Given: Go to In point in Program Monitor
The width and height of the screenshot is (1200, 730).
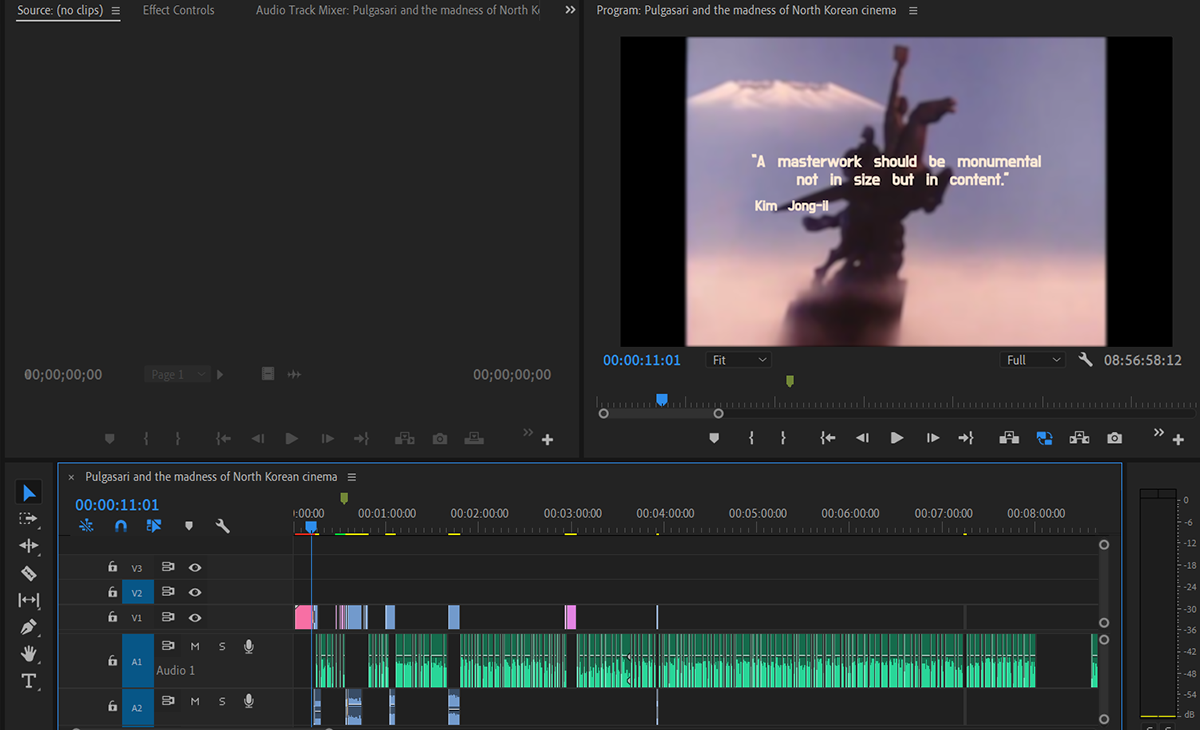Looking at the screenshot, I should point(827,438).
